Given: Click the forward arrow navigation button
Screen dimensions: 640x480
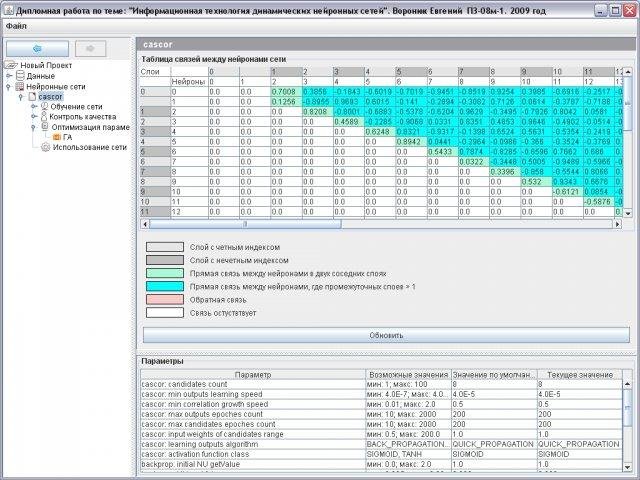Looking at the screenshot, I should pos(90,48).
